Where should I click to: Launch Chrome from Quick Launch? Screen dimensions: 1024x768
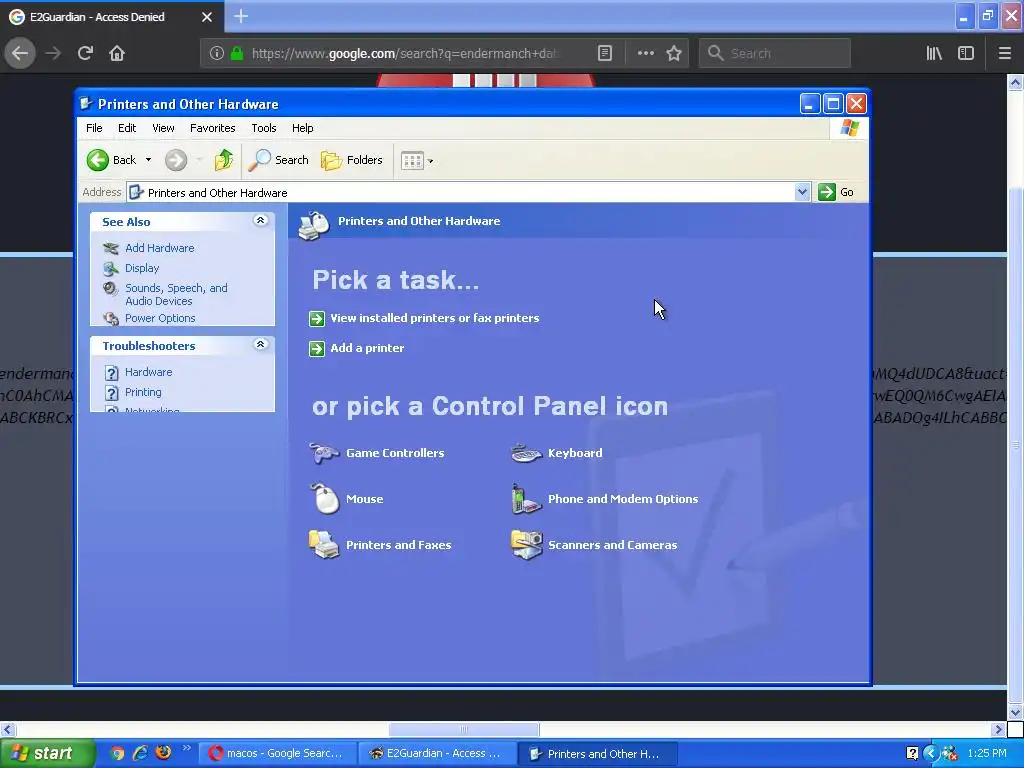(x=117, y=753)
